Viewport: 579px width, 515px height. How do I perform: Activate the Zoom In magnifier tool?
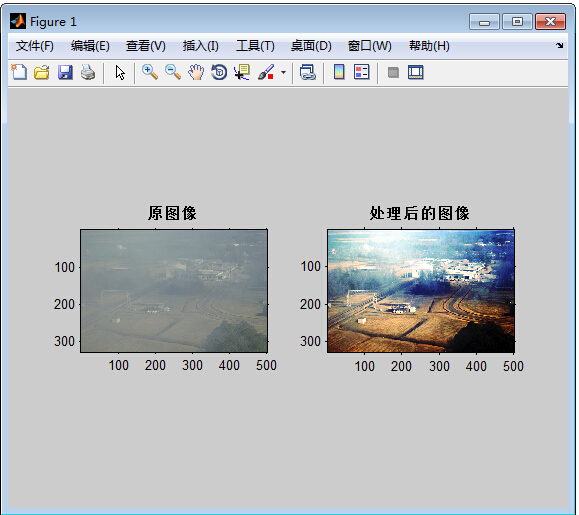click(150, 72)
